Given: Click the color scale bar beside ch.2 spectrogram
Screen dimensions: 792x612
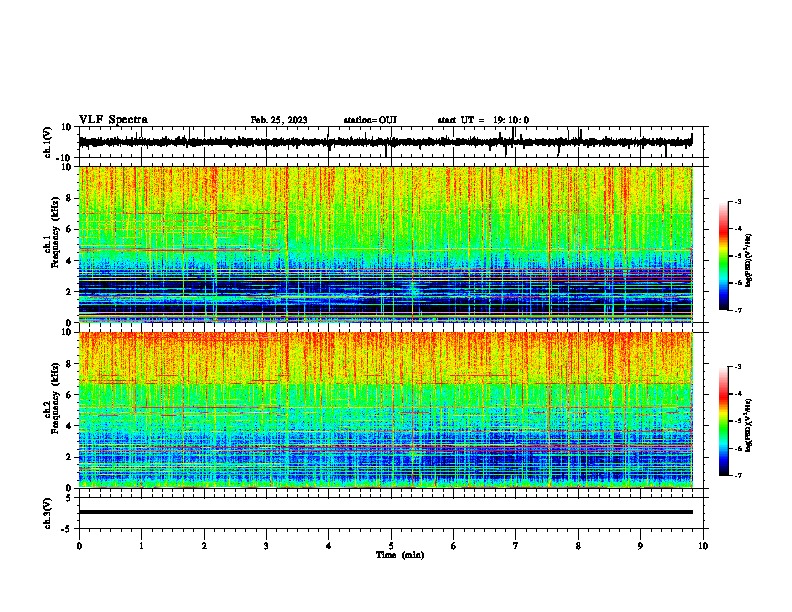Looking at the screenshot, I should (724, 421).
